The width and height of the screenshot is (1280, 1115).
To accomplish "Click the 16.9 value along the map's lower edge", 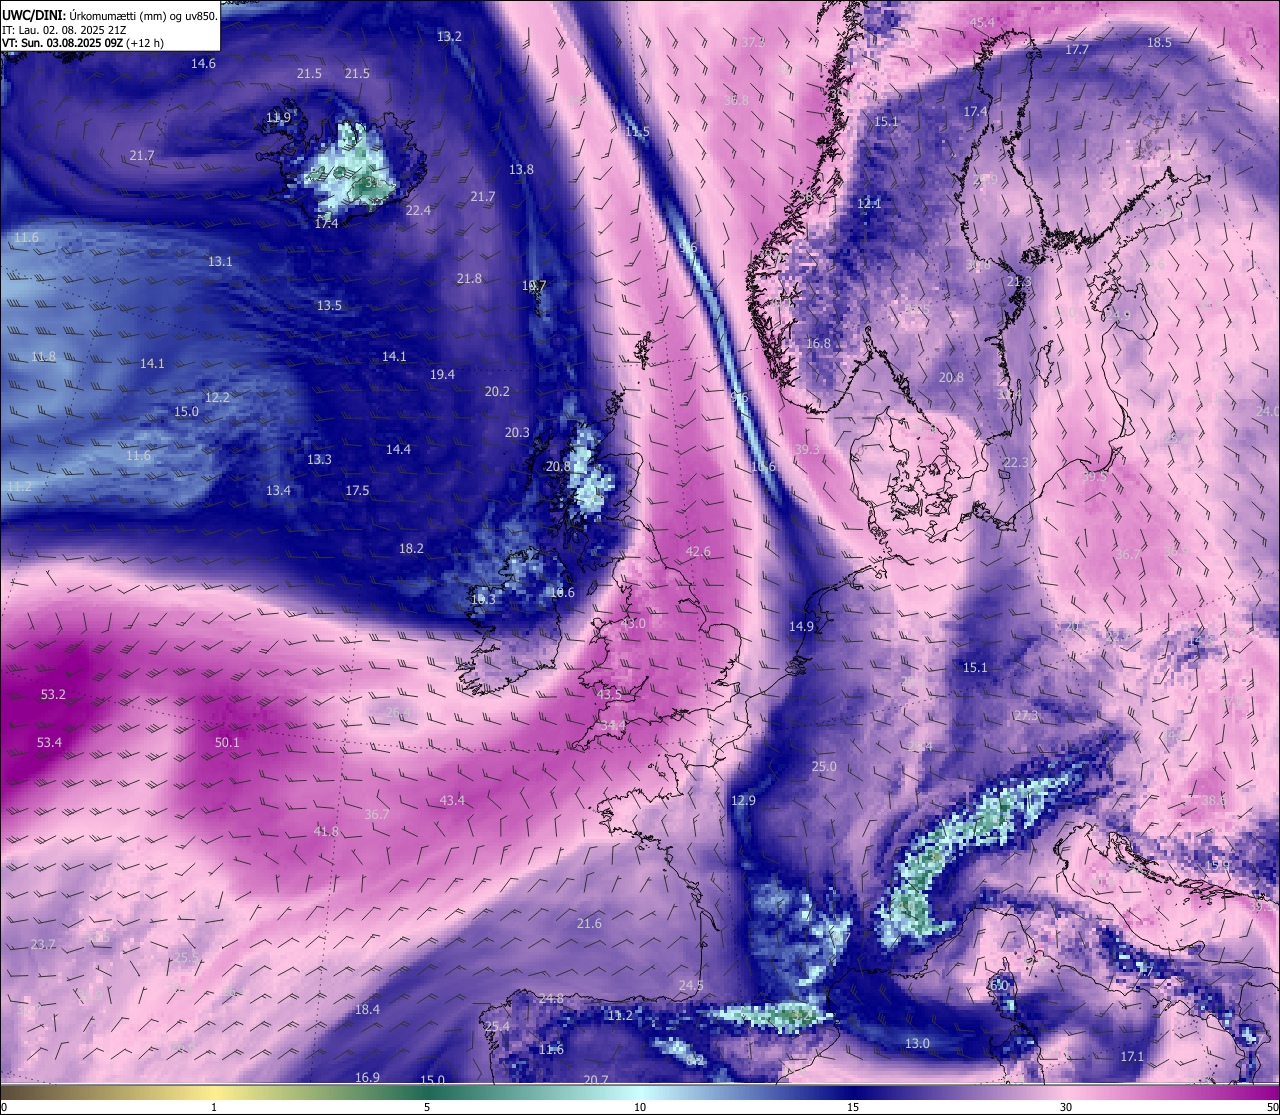I will click(x=367, y=1077).
